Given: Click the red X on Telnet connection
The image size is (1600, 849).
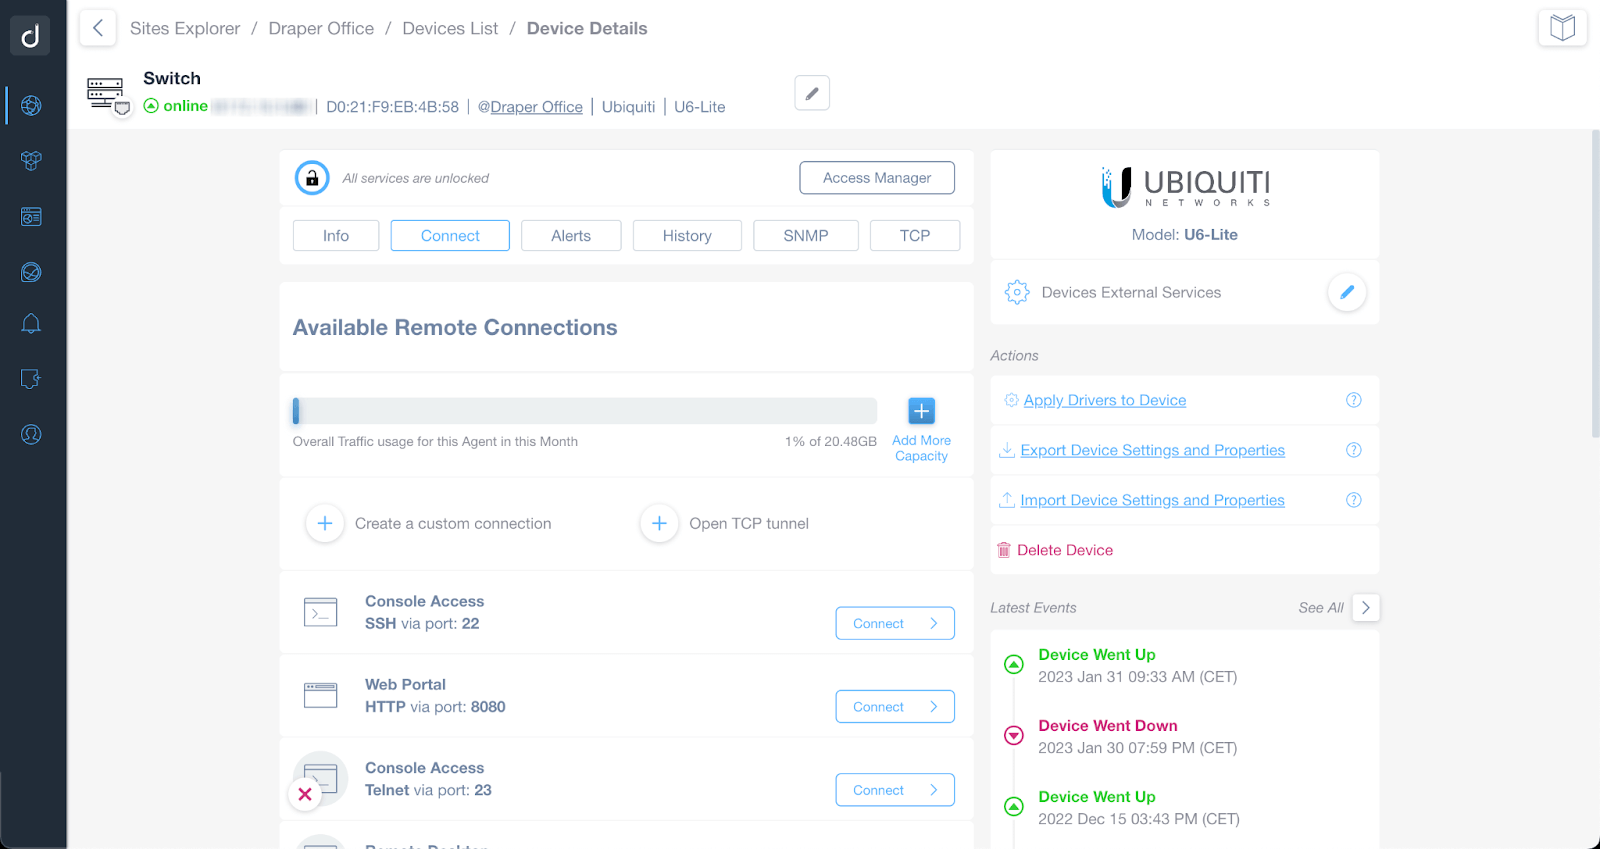Looking at the screenshot, I should 305,794.
